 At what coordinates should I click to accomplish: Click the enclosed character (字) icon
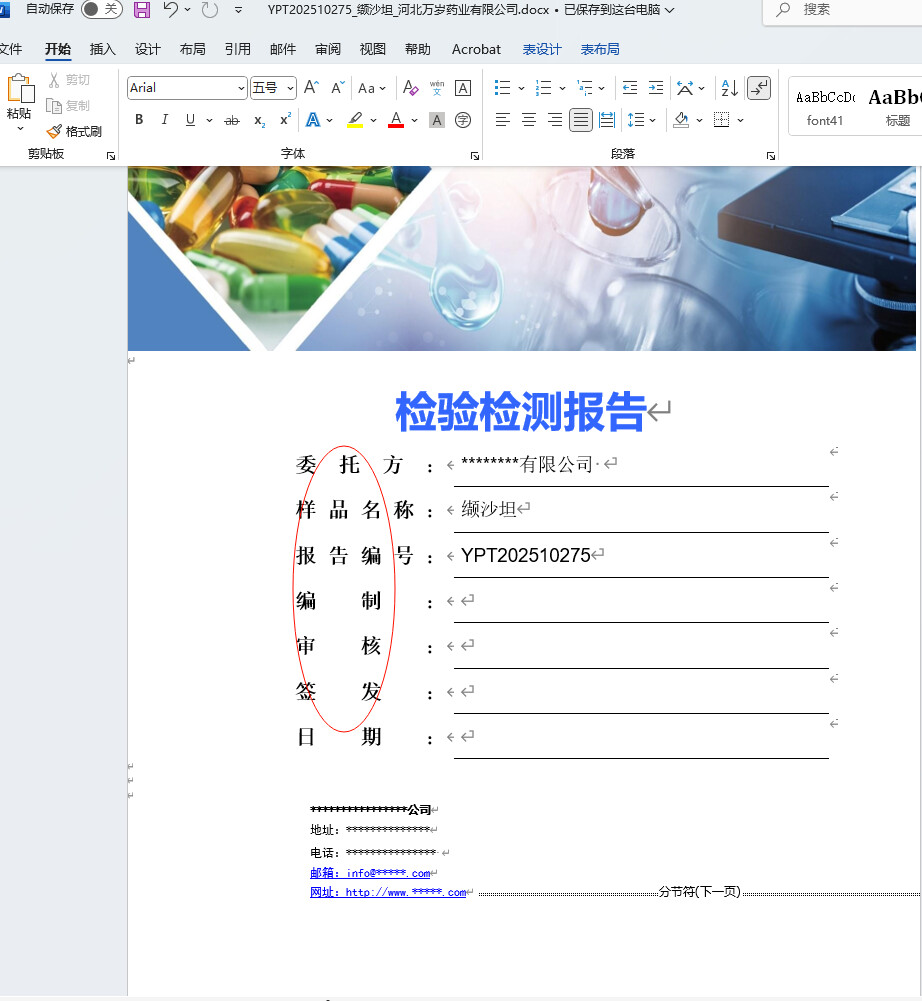(x=463, y=120)
